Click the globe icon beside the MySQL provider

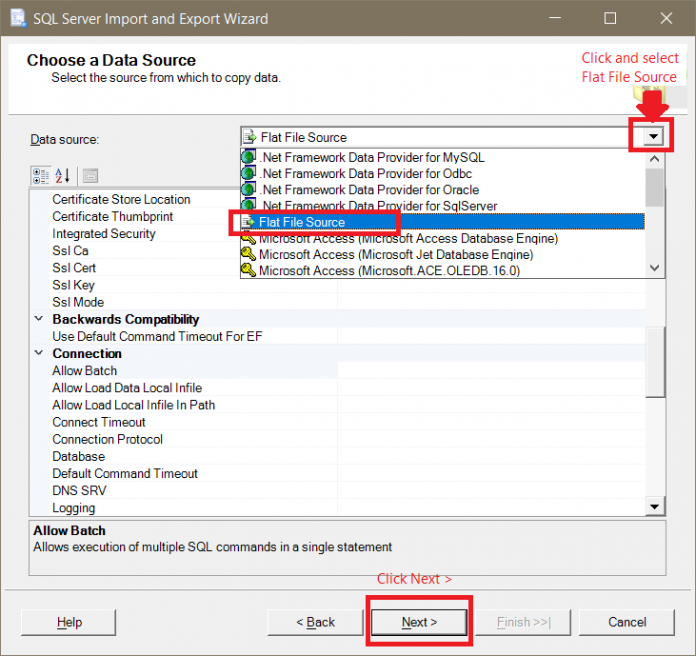click(x=249, y=157)
